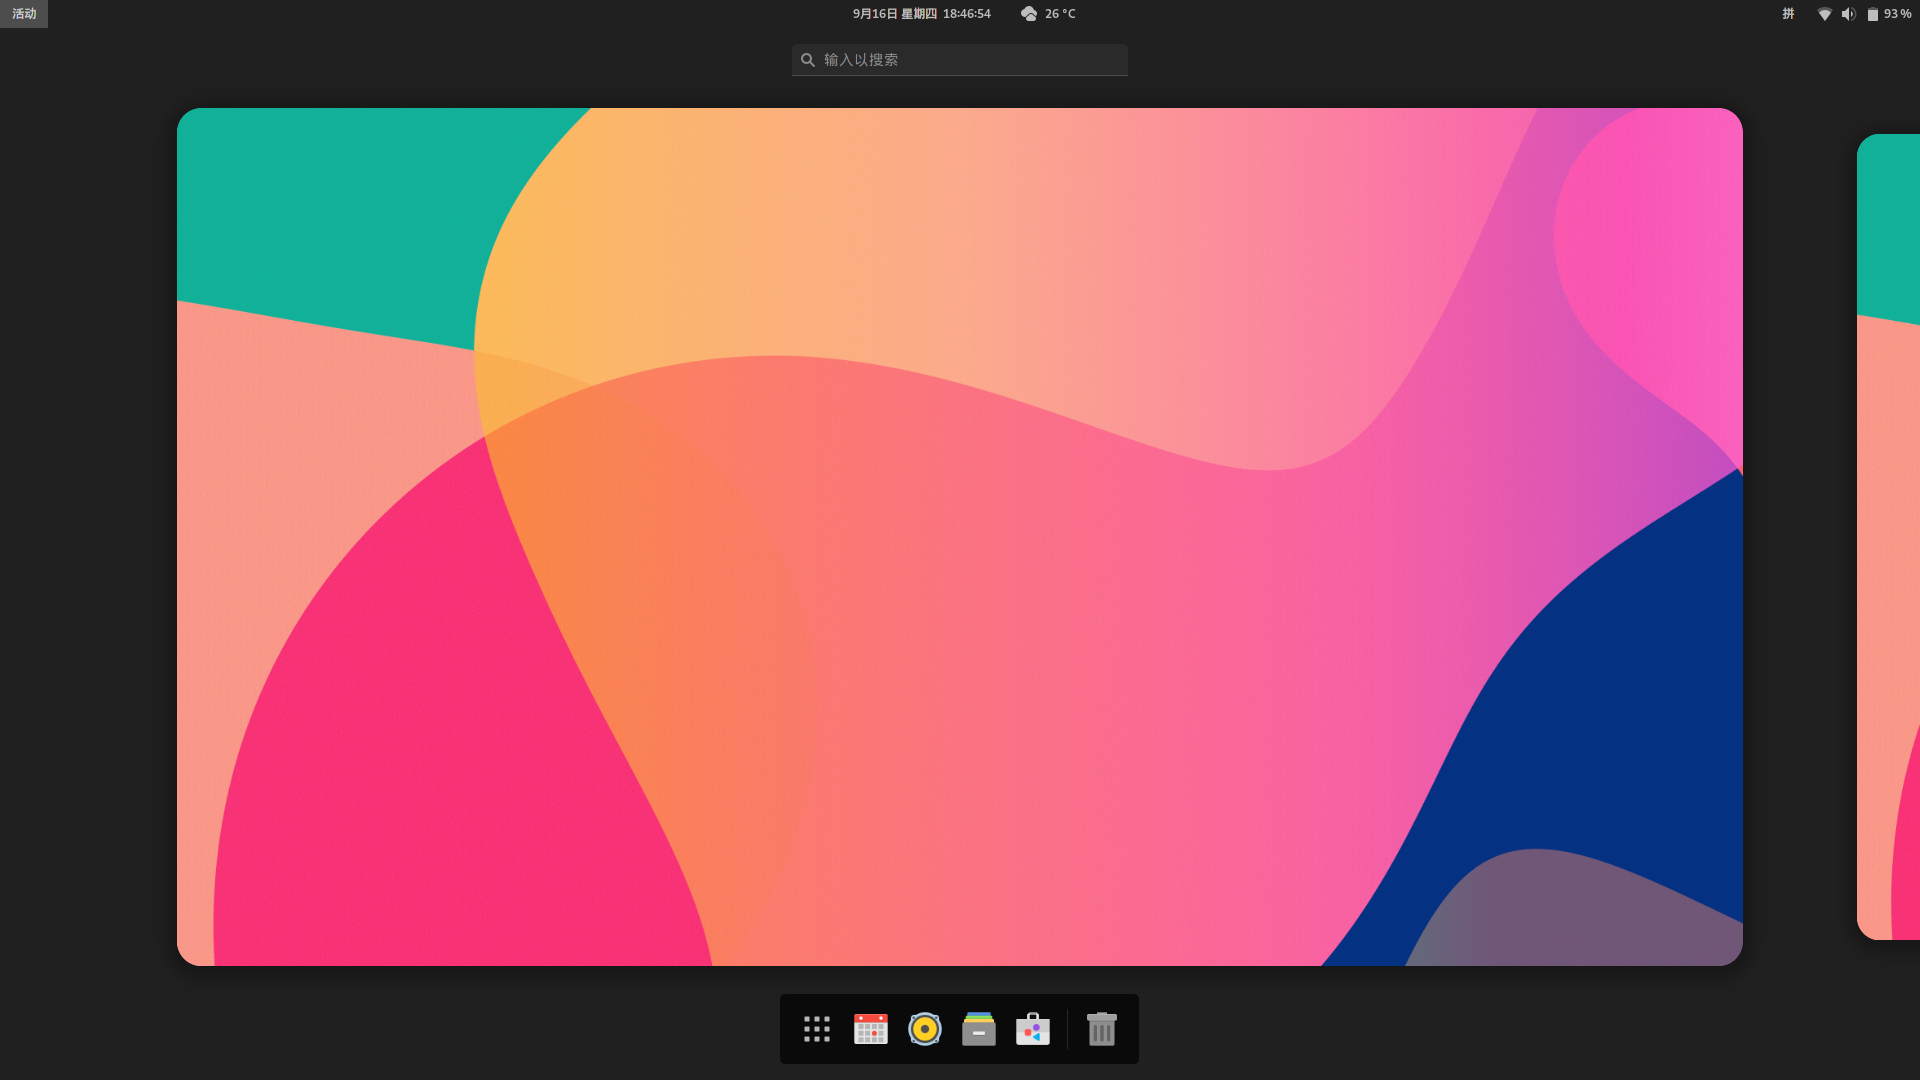
Task: Open the Trash icon in the dock
Action: click(x=1101, y=1029)
